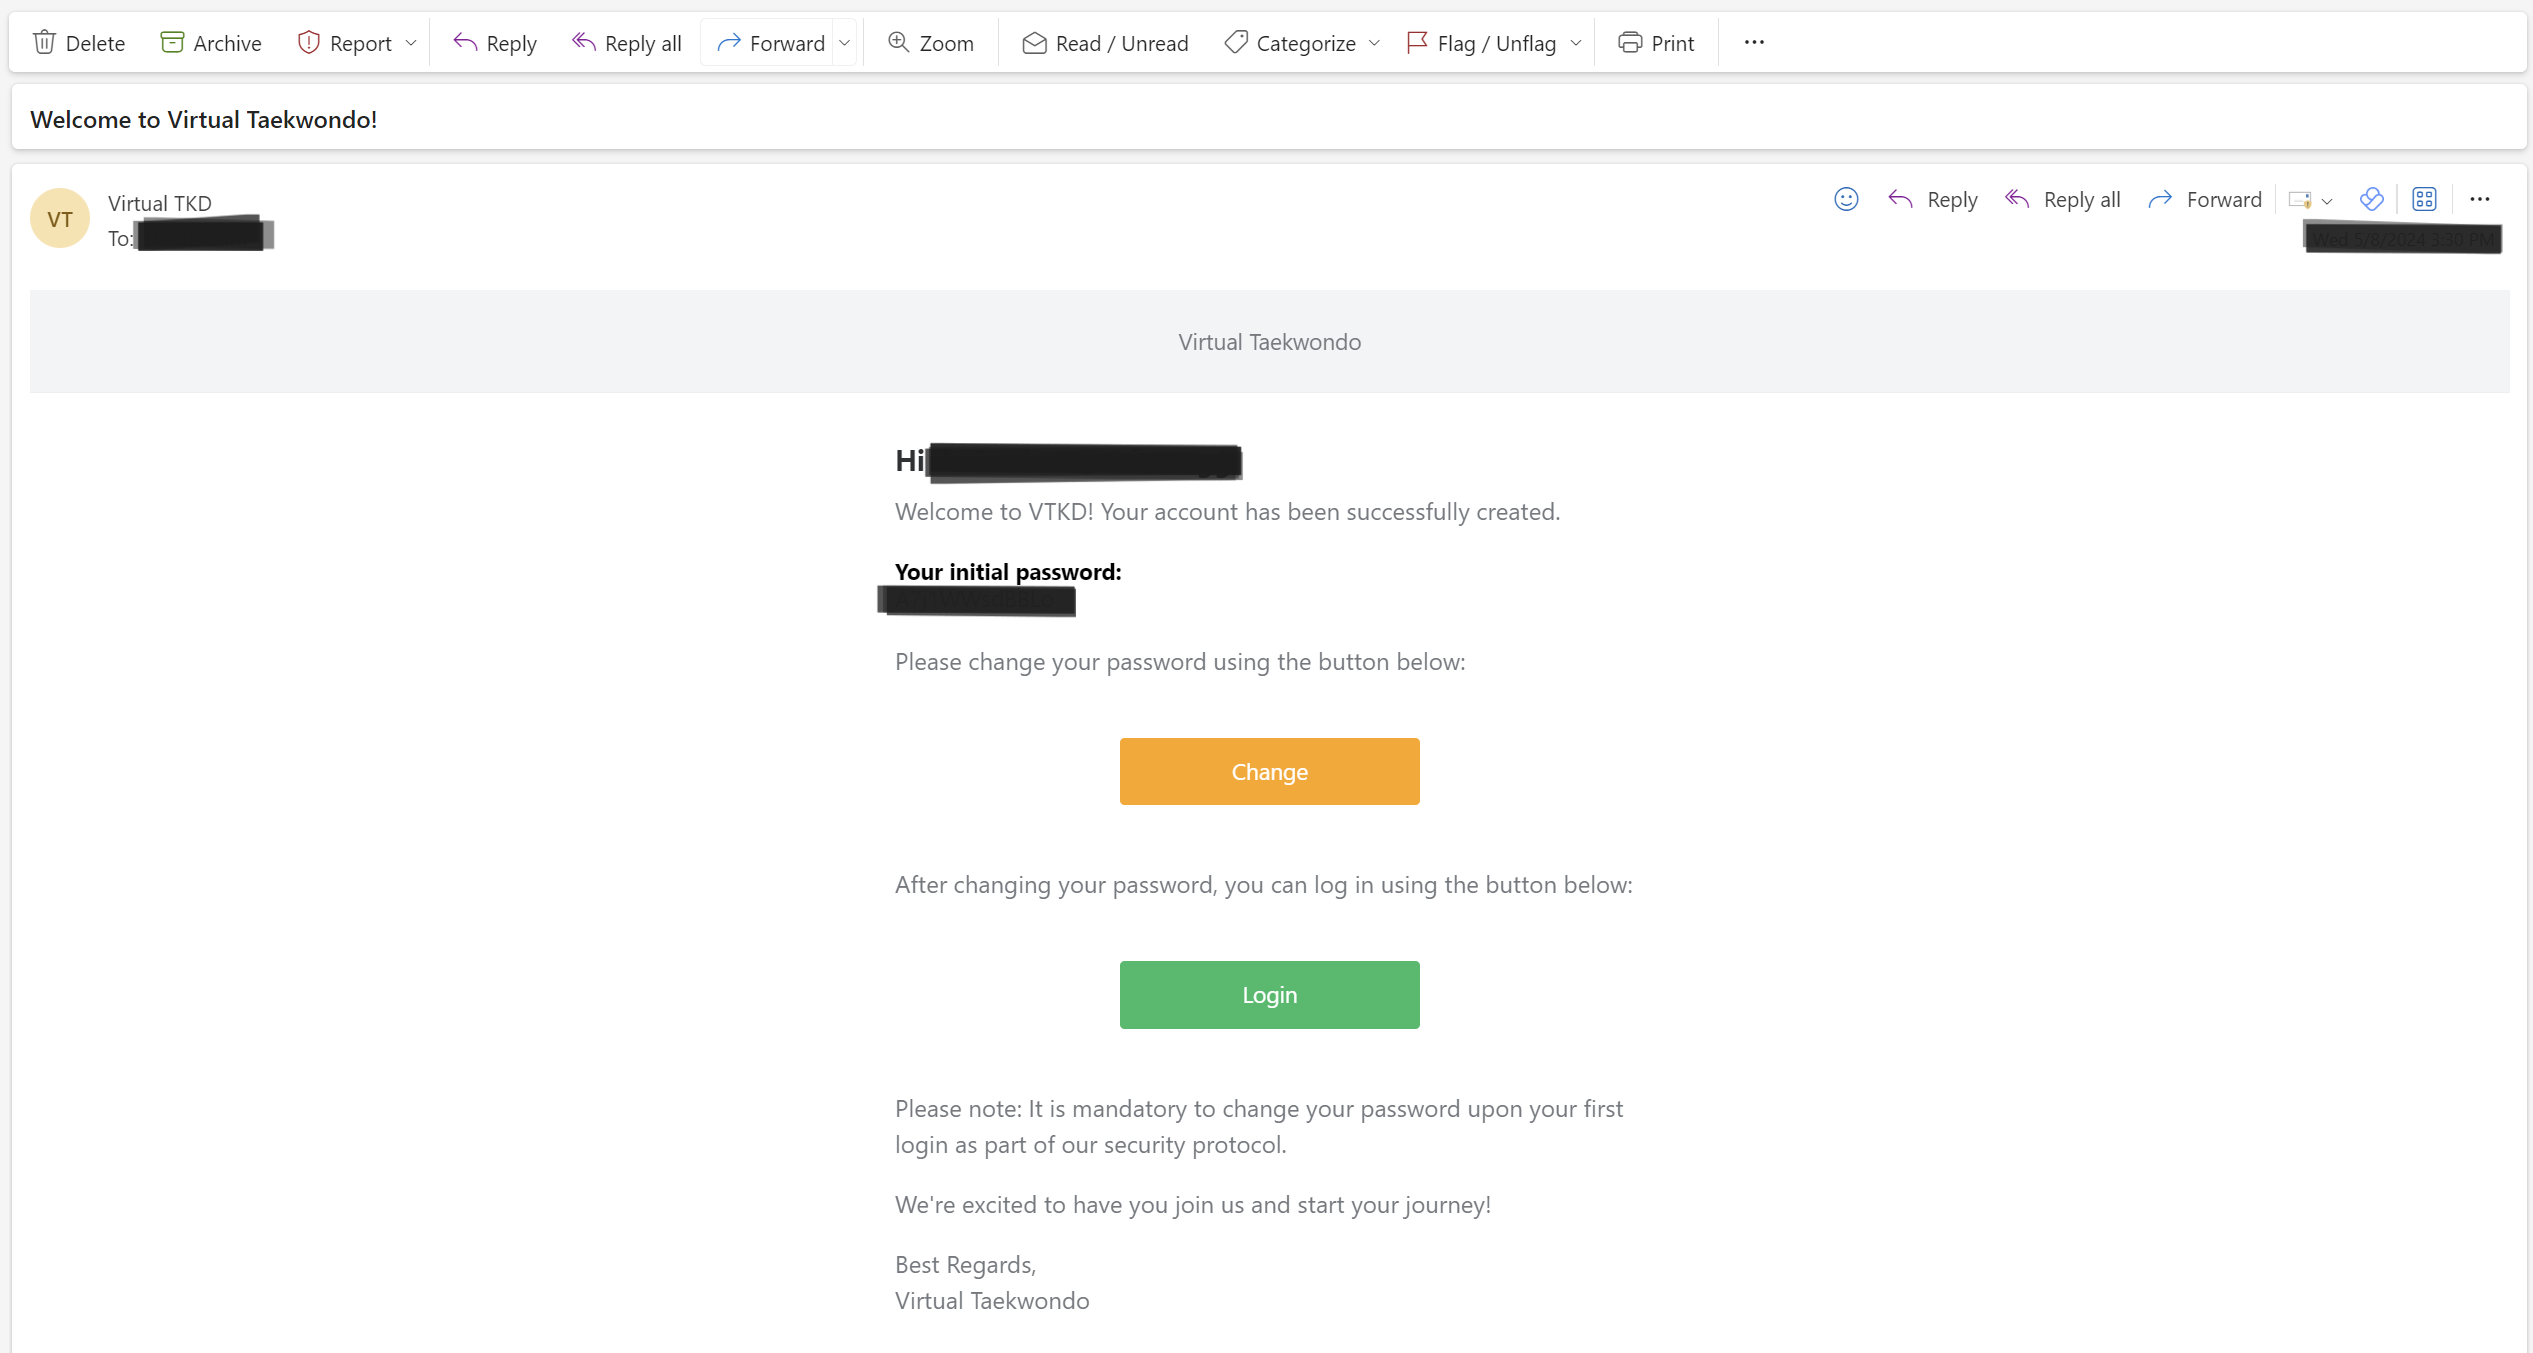
Task: Open the message header's ellipsis more actions menu
Action: (x=2479, y=199)
